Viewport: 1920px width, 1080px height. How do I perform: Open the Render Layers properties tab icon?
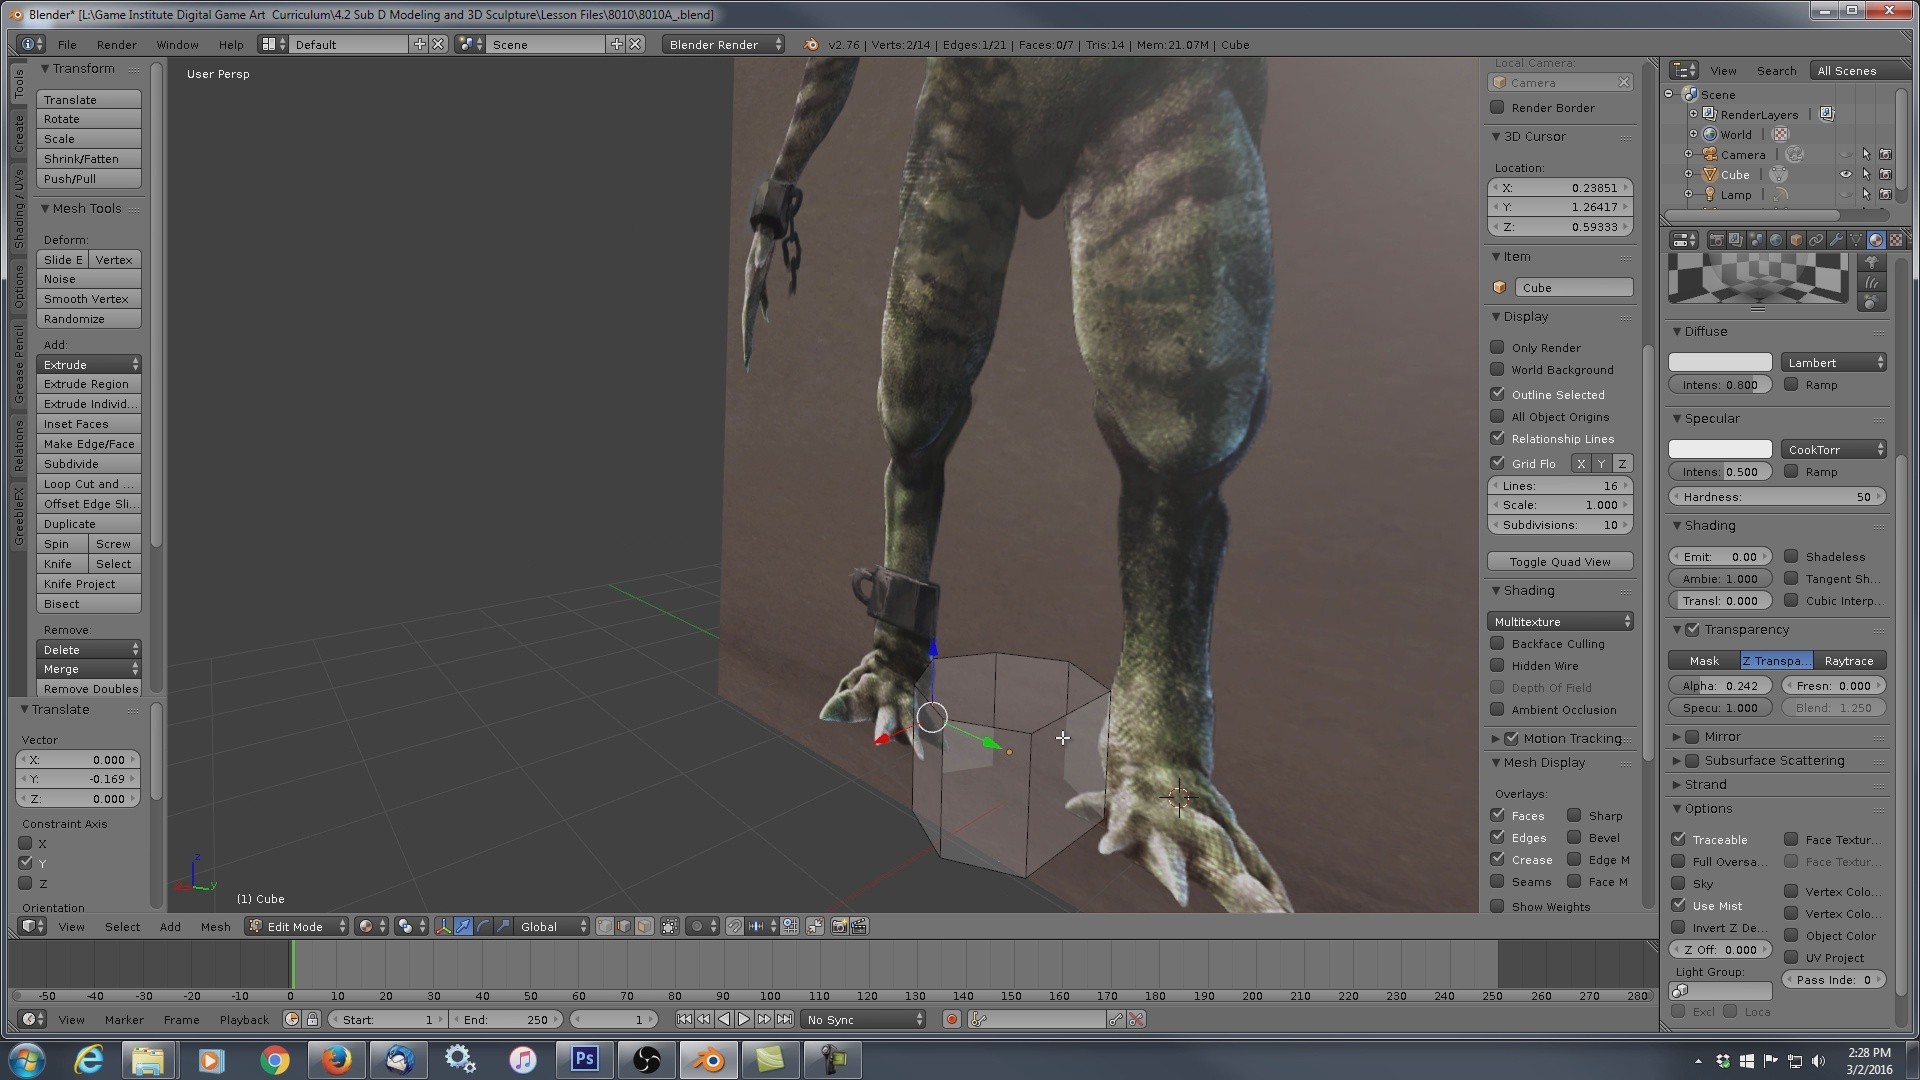1736,240
